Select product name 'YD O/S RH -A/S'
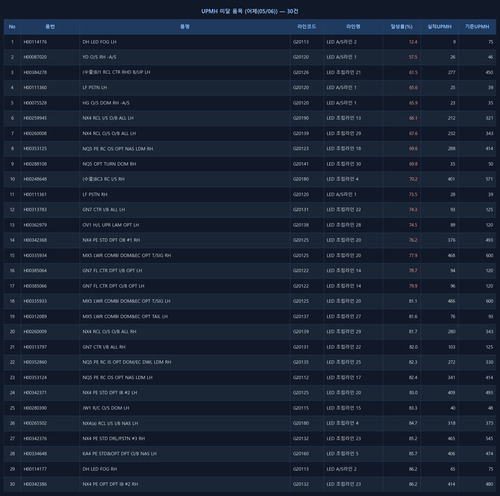Viewport: 500px width, 496px height. 99,57
